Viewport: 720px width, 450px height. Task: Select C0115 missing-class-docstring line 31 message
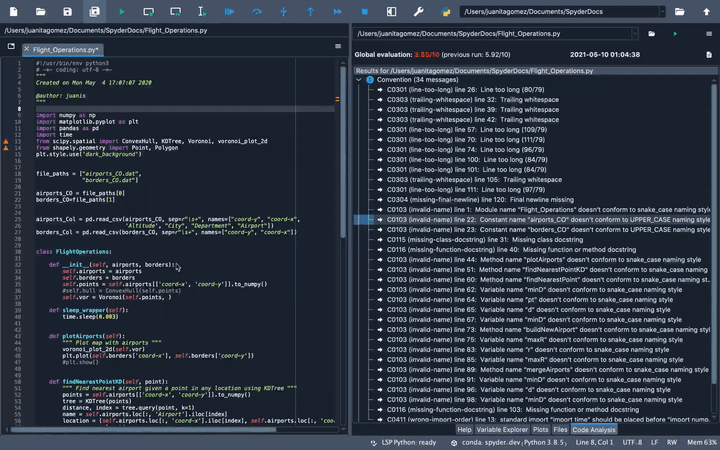click(x=485, y=240)
